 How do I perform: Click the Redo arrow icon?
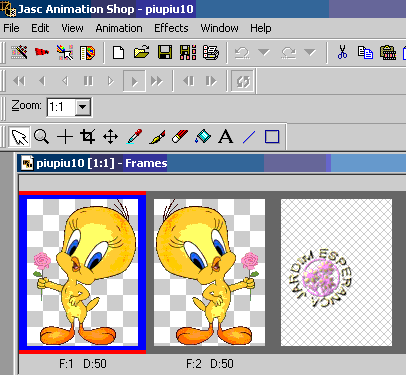click(288, 53)
